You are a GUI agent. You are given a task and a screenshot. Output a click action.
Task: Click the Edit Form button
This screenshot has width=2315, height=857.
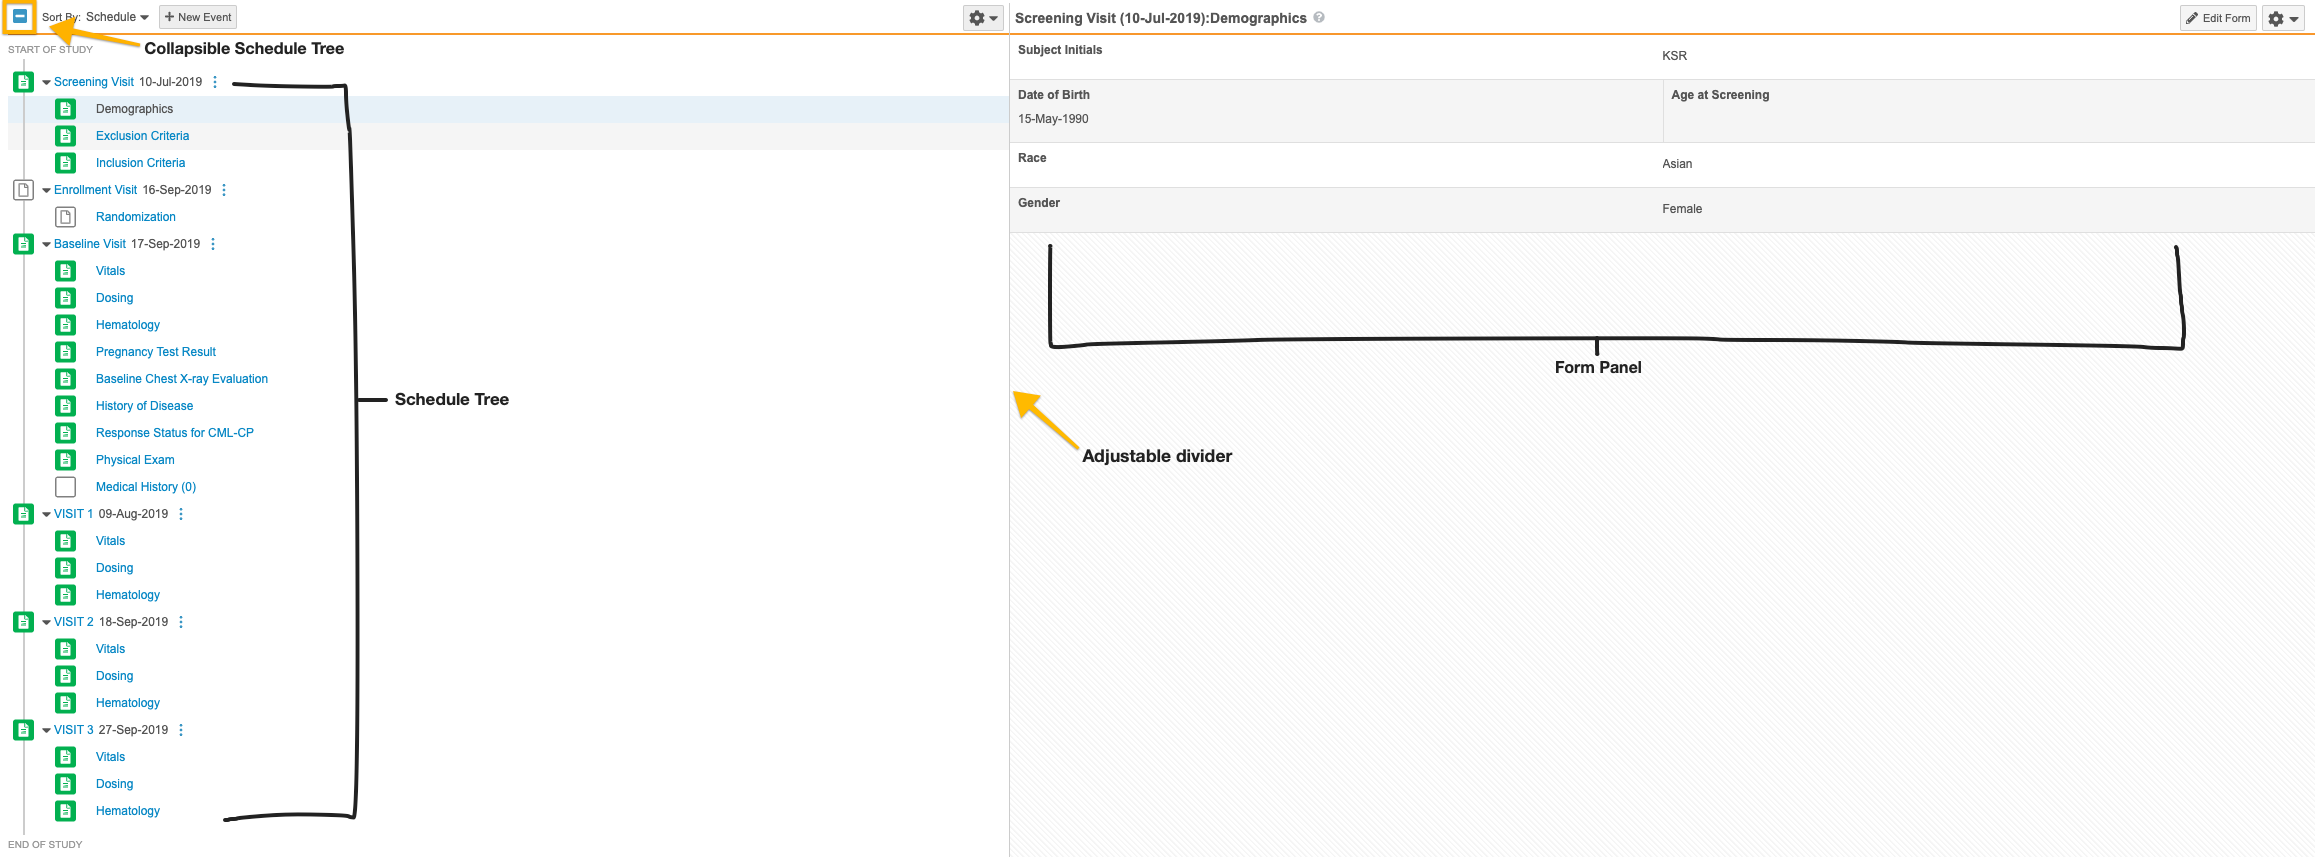coord(2217,18)
